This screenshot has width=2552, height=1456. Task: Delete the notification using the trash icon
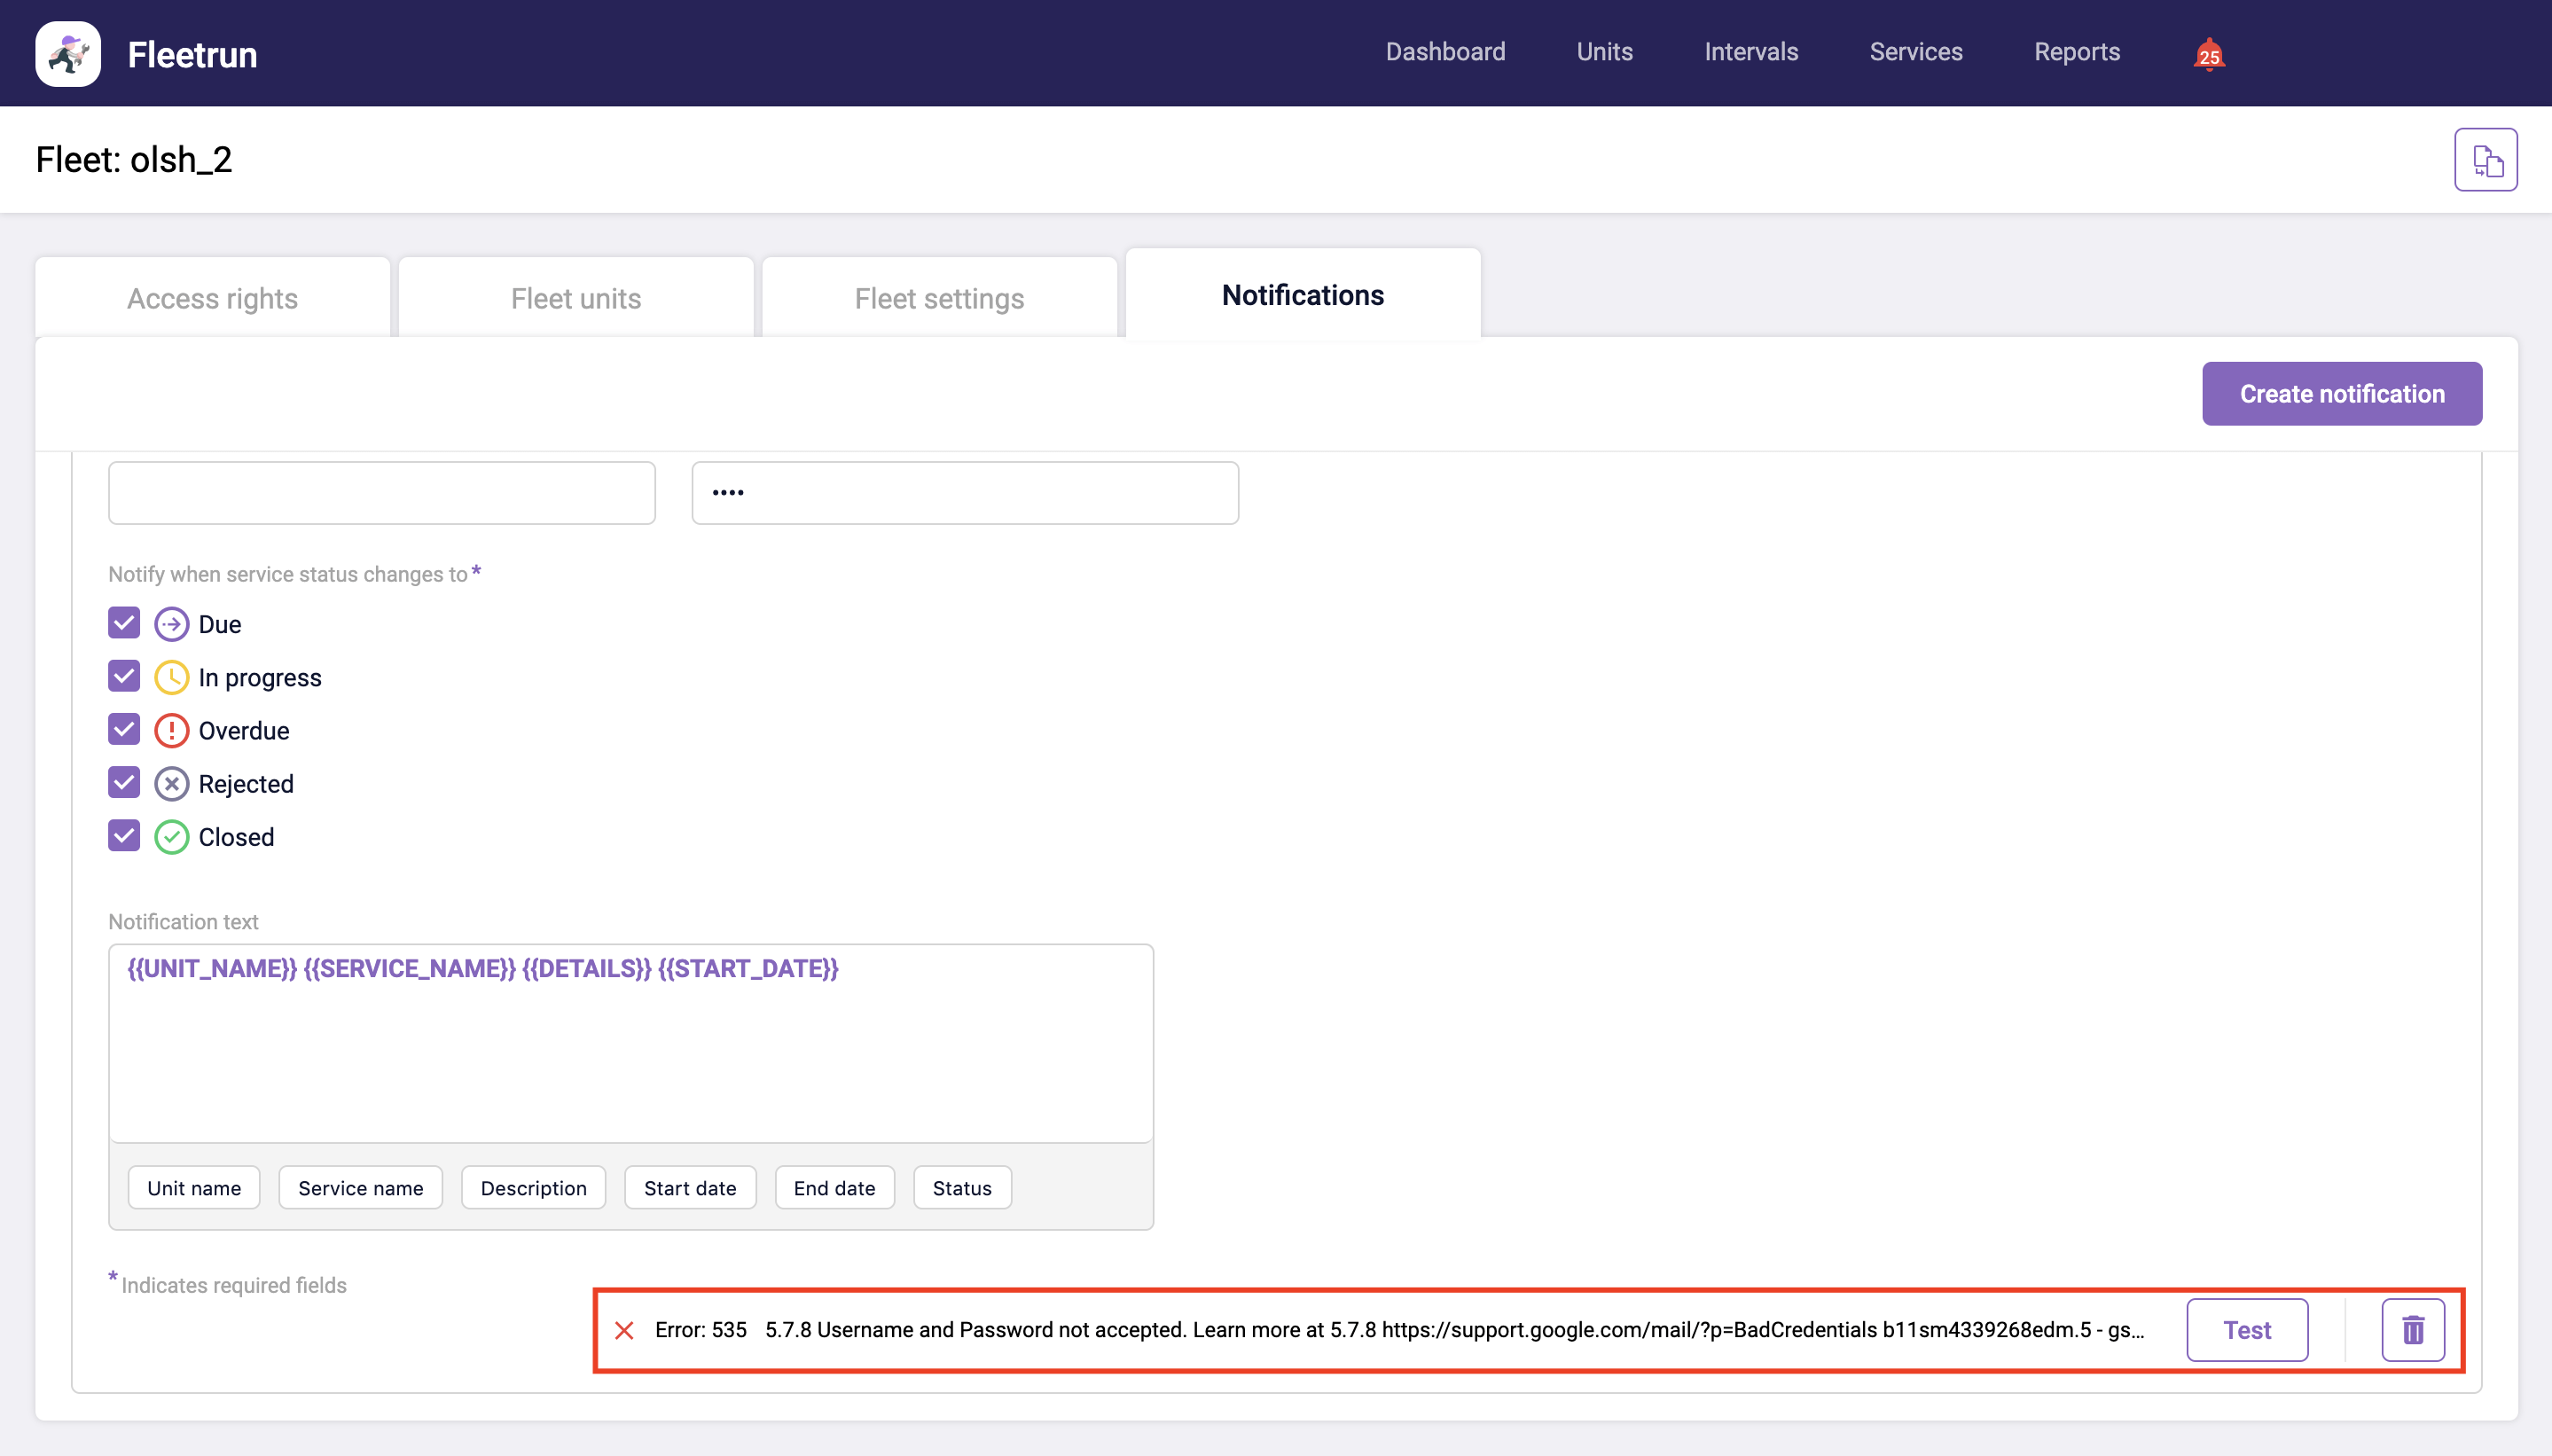coord(2413,1330)
